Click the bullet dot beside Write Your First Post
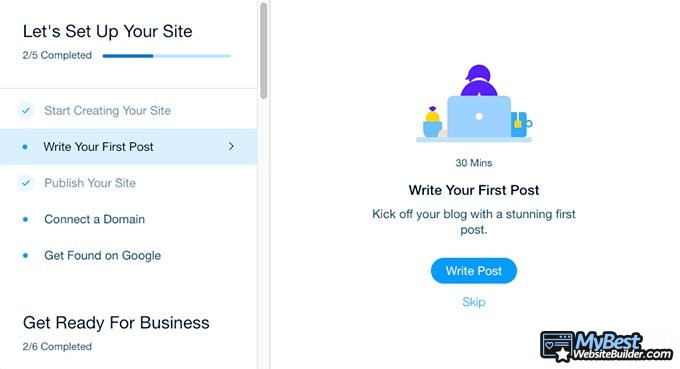Image resolution: width=680 pixels, height=369 pixels. pyautogui.click(x=25, y=147)
